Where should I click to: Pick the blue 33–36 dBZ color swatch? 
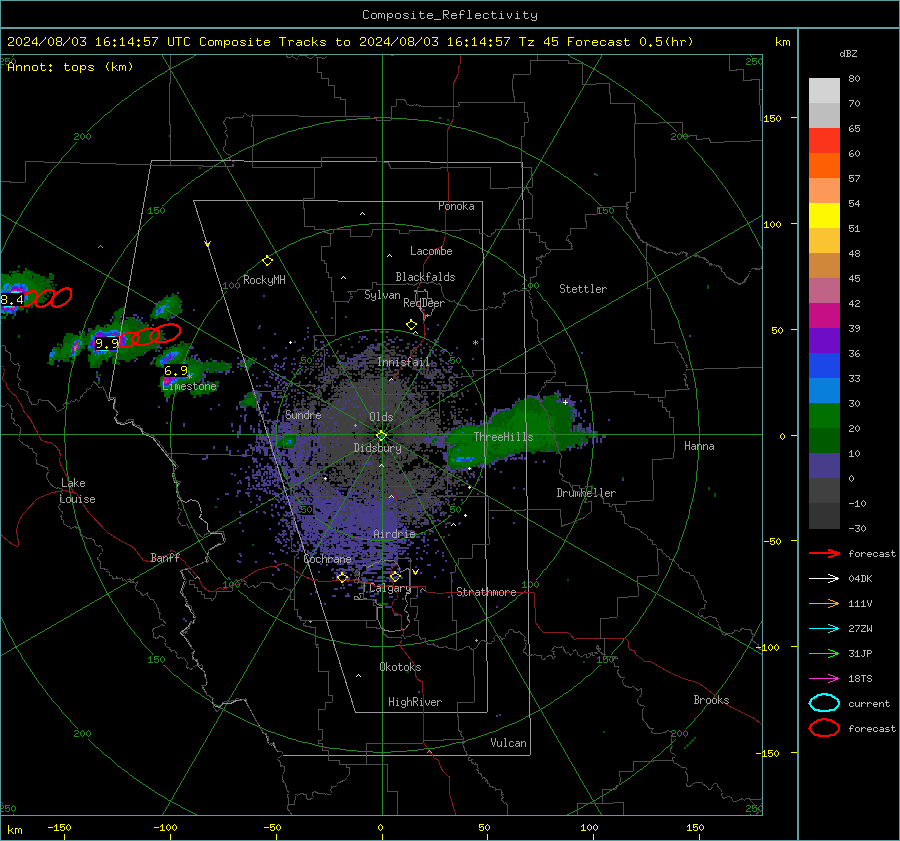[824, 366]
